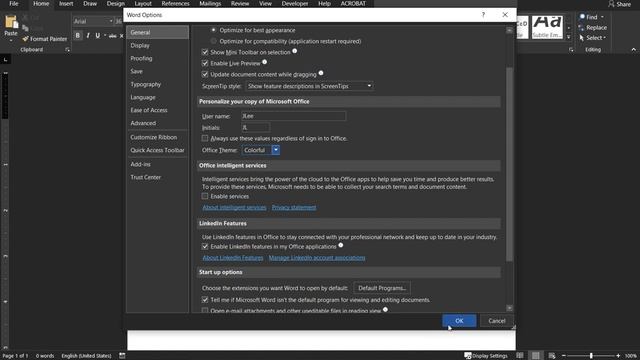Viewport: 640px width, 360px height.
Task: Uncheck Enable Live Preview
Action: click(x=205, y=63)
